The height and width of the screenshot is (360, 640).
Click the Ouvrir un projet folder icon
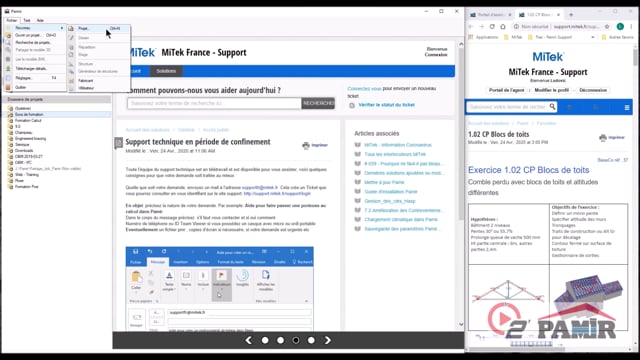click(8, 35)
